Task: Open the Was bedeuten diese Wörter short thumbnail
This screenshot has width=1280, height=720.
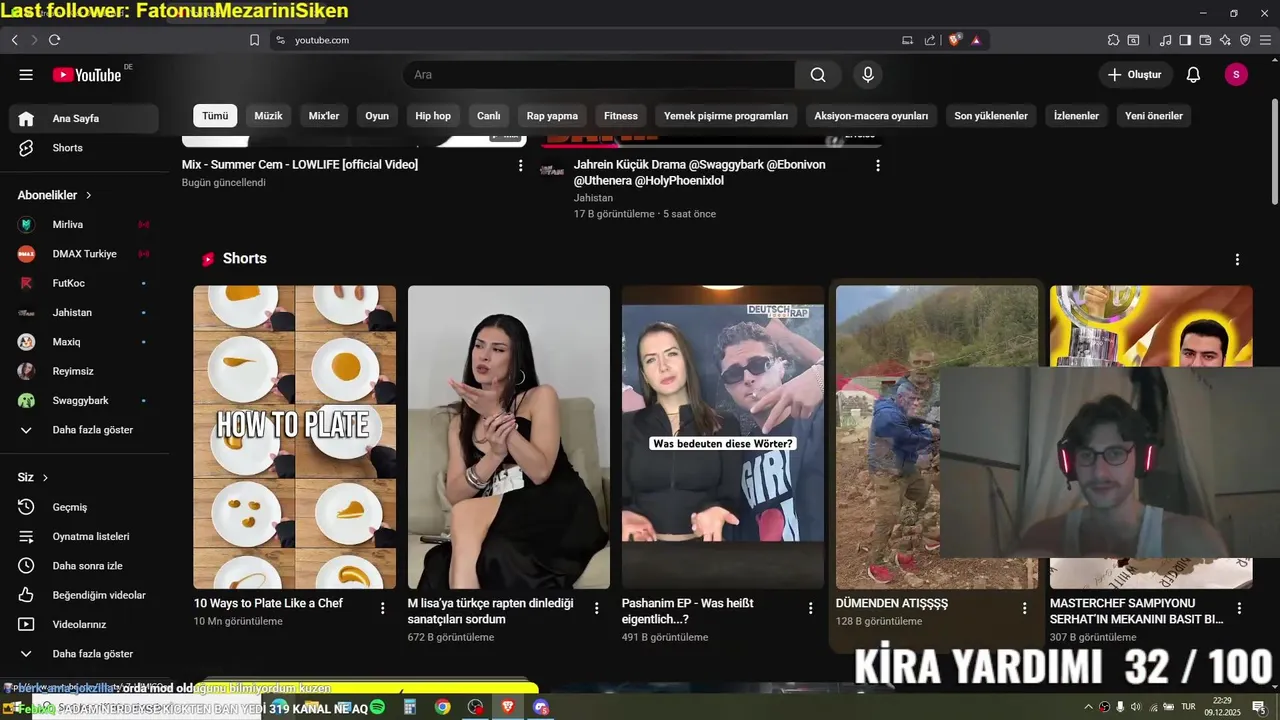Action: click(723, 437)
